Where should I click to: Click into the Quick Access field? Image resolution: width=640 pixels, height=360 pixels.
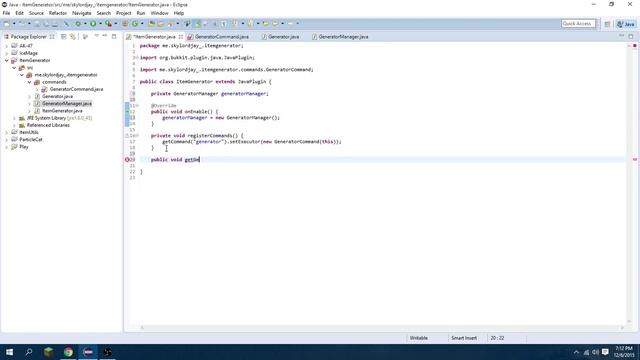[x=578, y=24]
